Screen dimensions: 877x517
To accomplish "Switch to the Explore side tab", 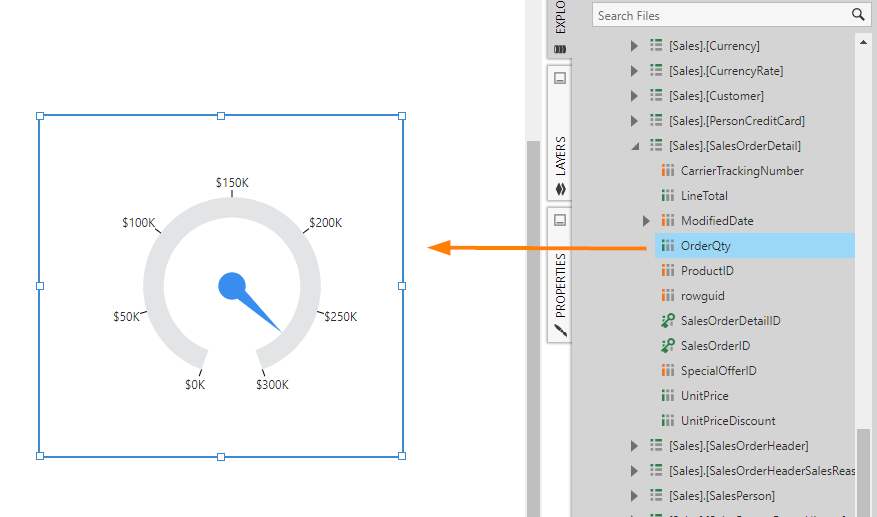I will click(x=560, y=25).
